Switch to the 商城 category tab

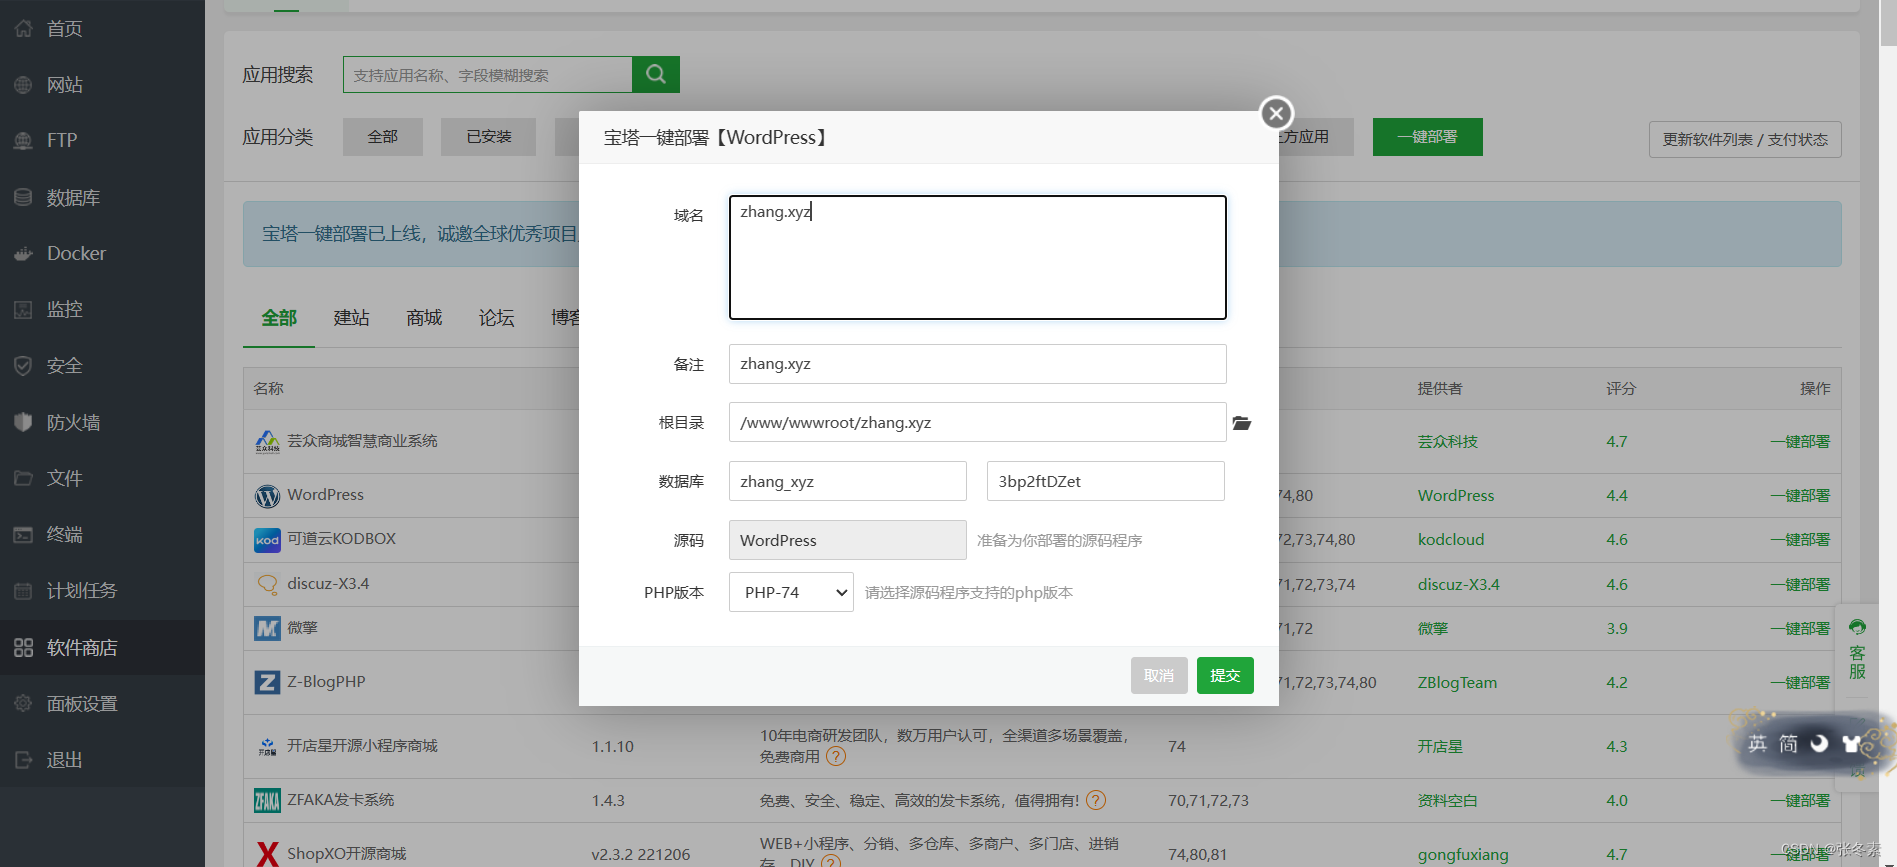click(424, 318)
